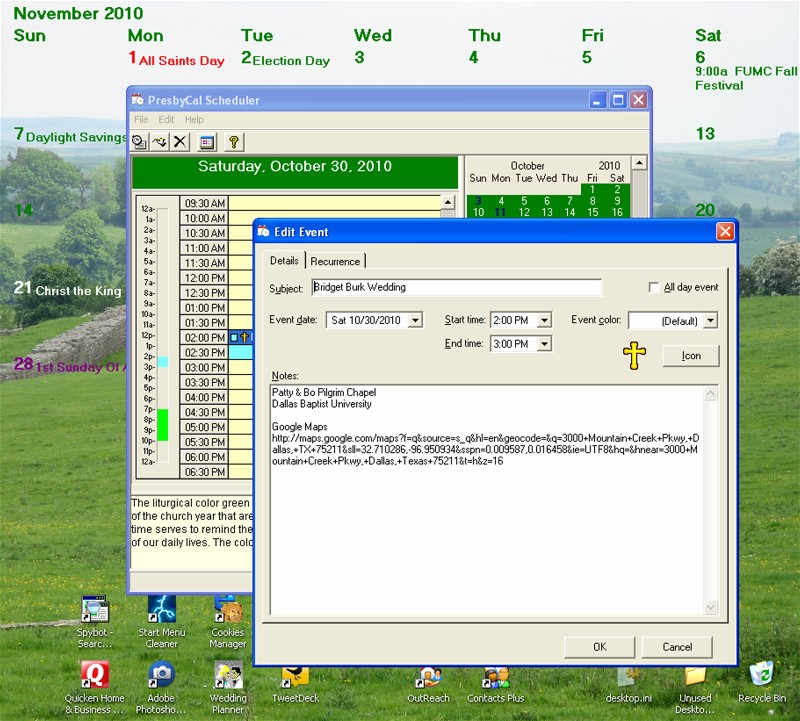Open the End time dropdown
Viewport: 800px width, 721px height.
[x=544, y=344]
